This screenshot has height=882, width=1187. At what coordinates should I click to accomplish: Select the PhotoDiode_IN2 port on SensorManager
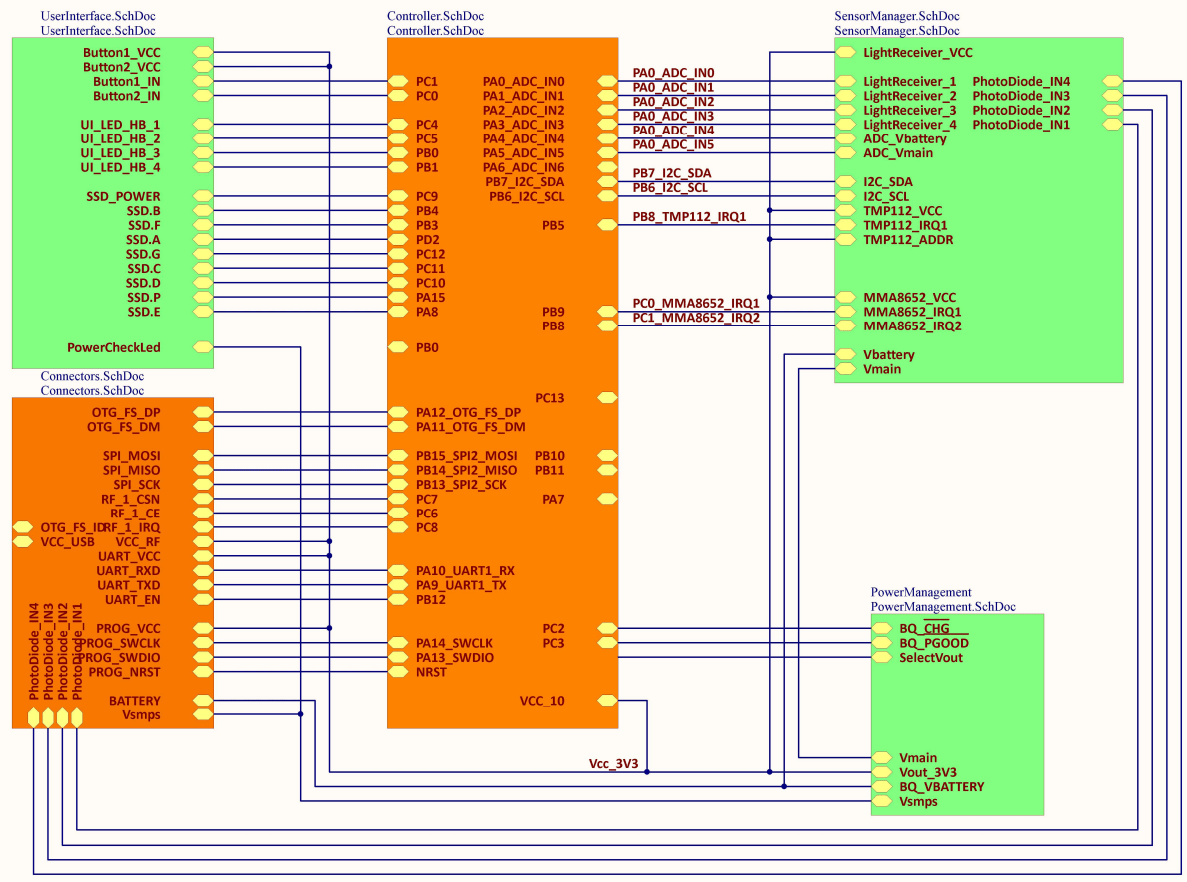(x=1113, y=110)
